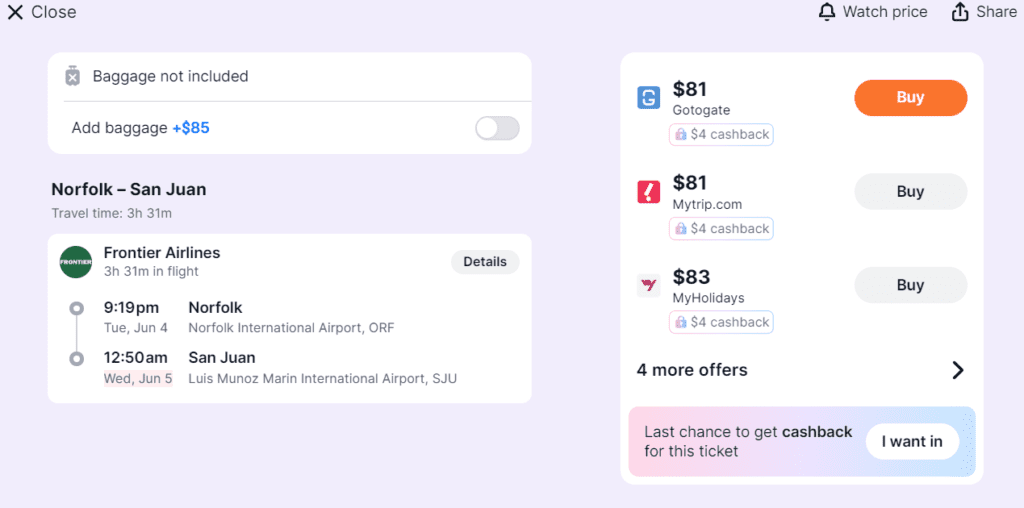Click the I want in button
Viewport: 1024px width, 508px height.
pyautogui.click(x=912, y=441)
